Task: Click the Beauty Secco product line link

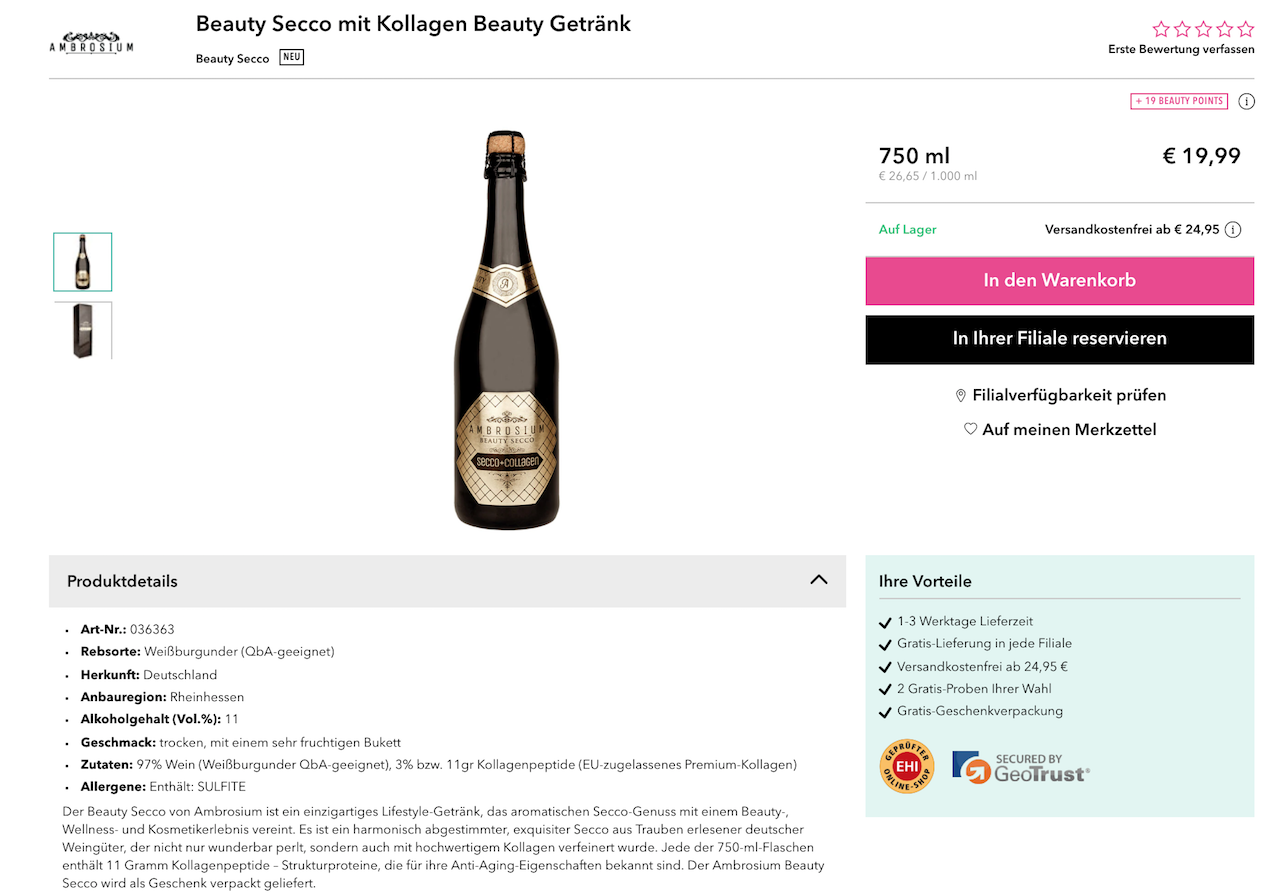Action: 233,58
